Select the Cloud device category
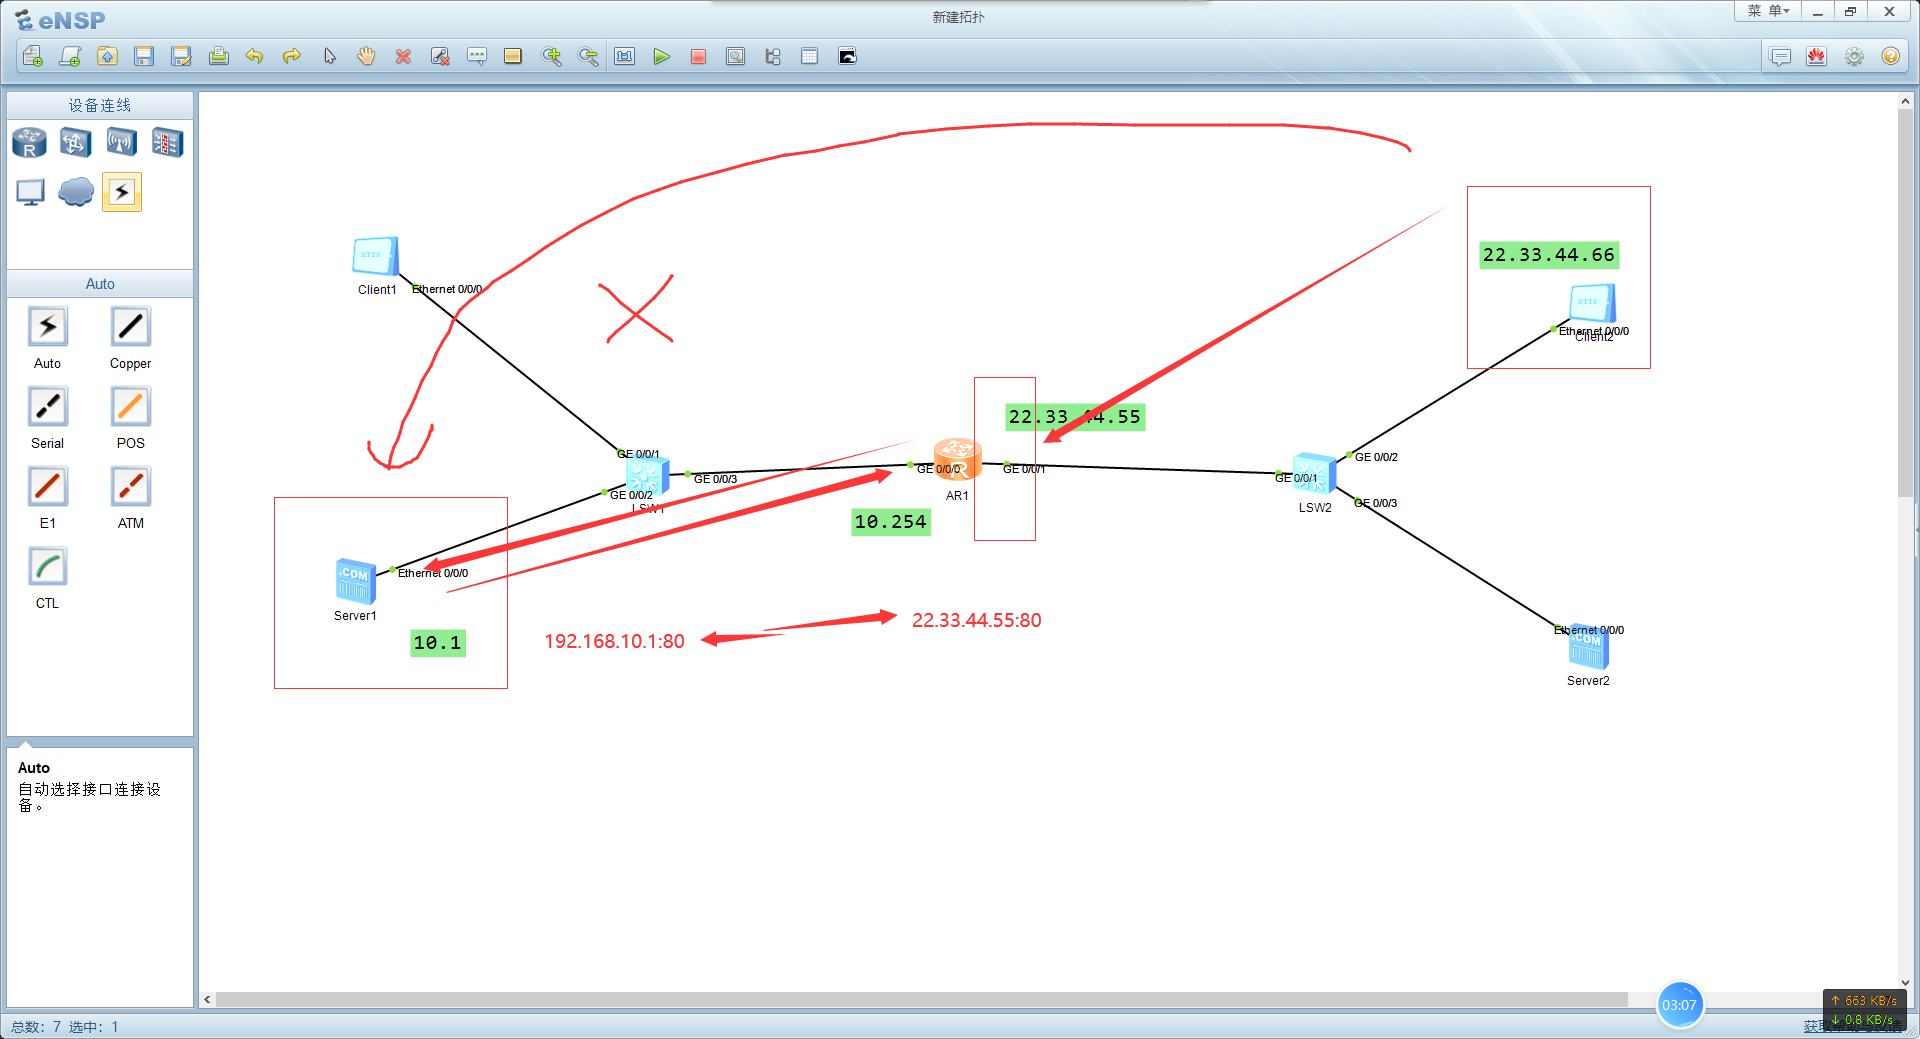Screen dimensions: 1920x1039 click(x=76, y=191)
